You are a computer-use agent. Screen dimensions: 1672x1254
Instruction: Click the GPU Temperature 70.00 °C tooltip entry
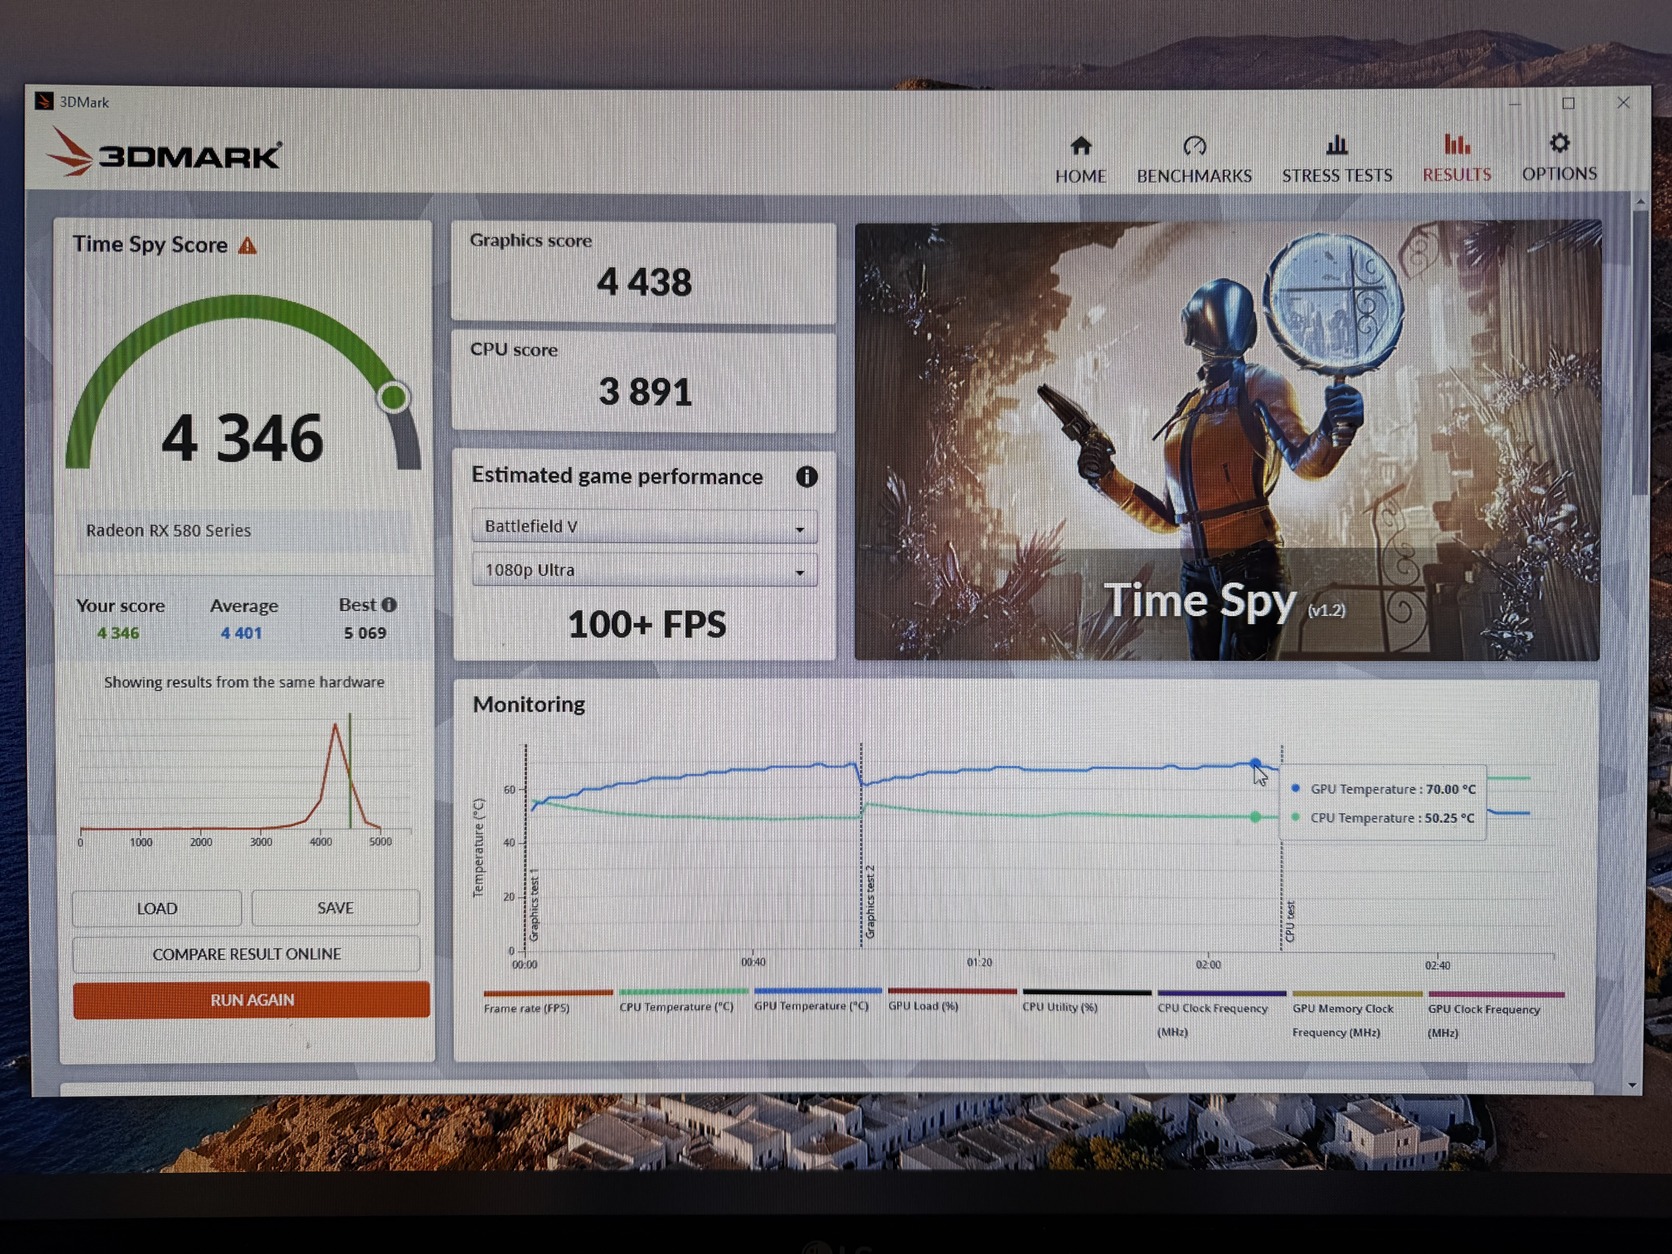click(1383, 789)
